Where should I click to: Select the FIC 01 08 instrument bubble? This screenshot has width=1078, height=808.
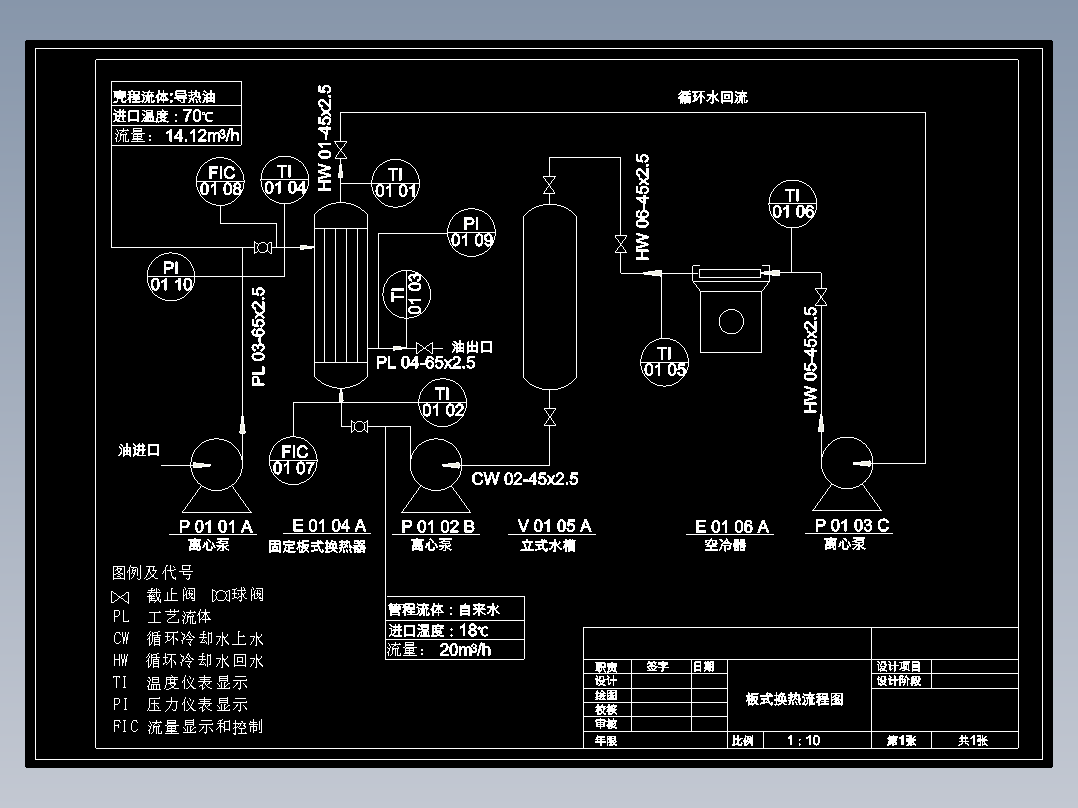coord(220,182)
